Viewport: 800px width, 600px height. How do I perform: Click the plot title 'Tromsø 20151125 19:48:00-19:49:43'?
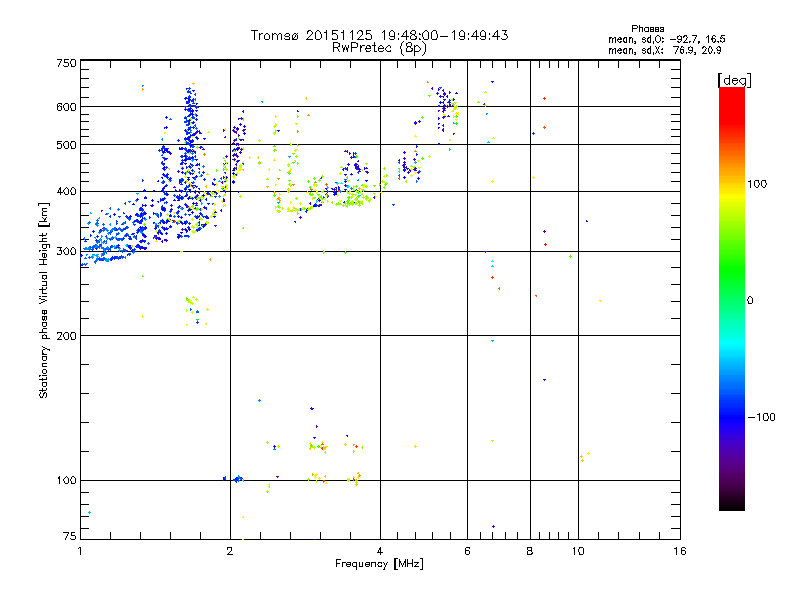(x=379, y=35)
